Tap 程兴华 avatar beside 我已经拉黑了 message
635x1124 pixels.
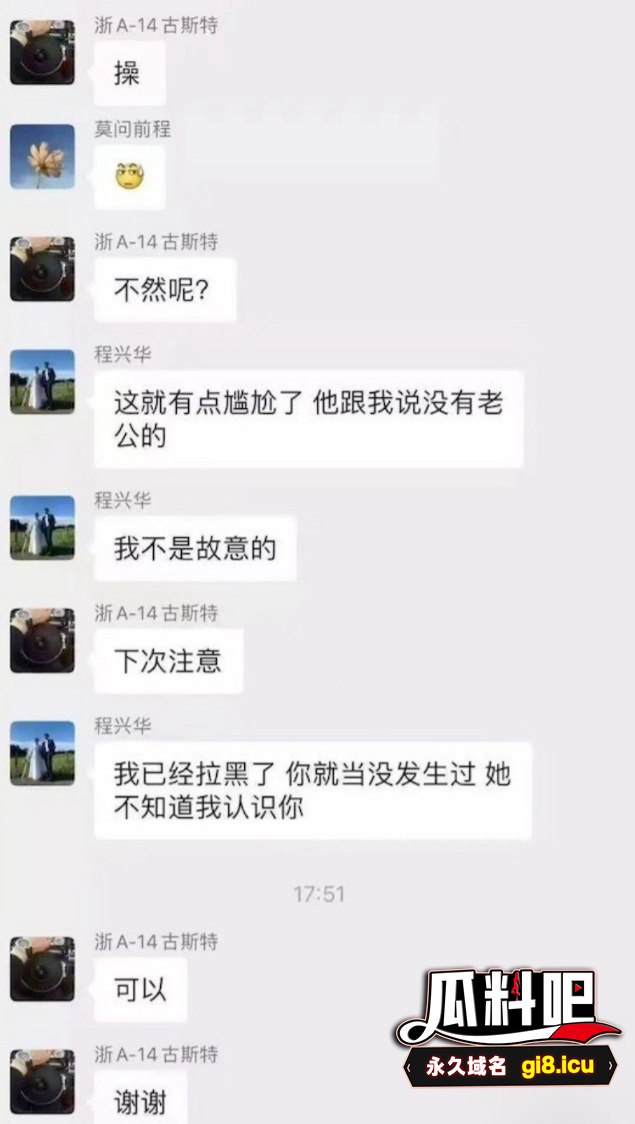[42, 753]
